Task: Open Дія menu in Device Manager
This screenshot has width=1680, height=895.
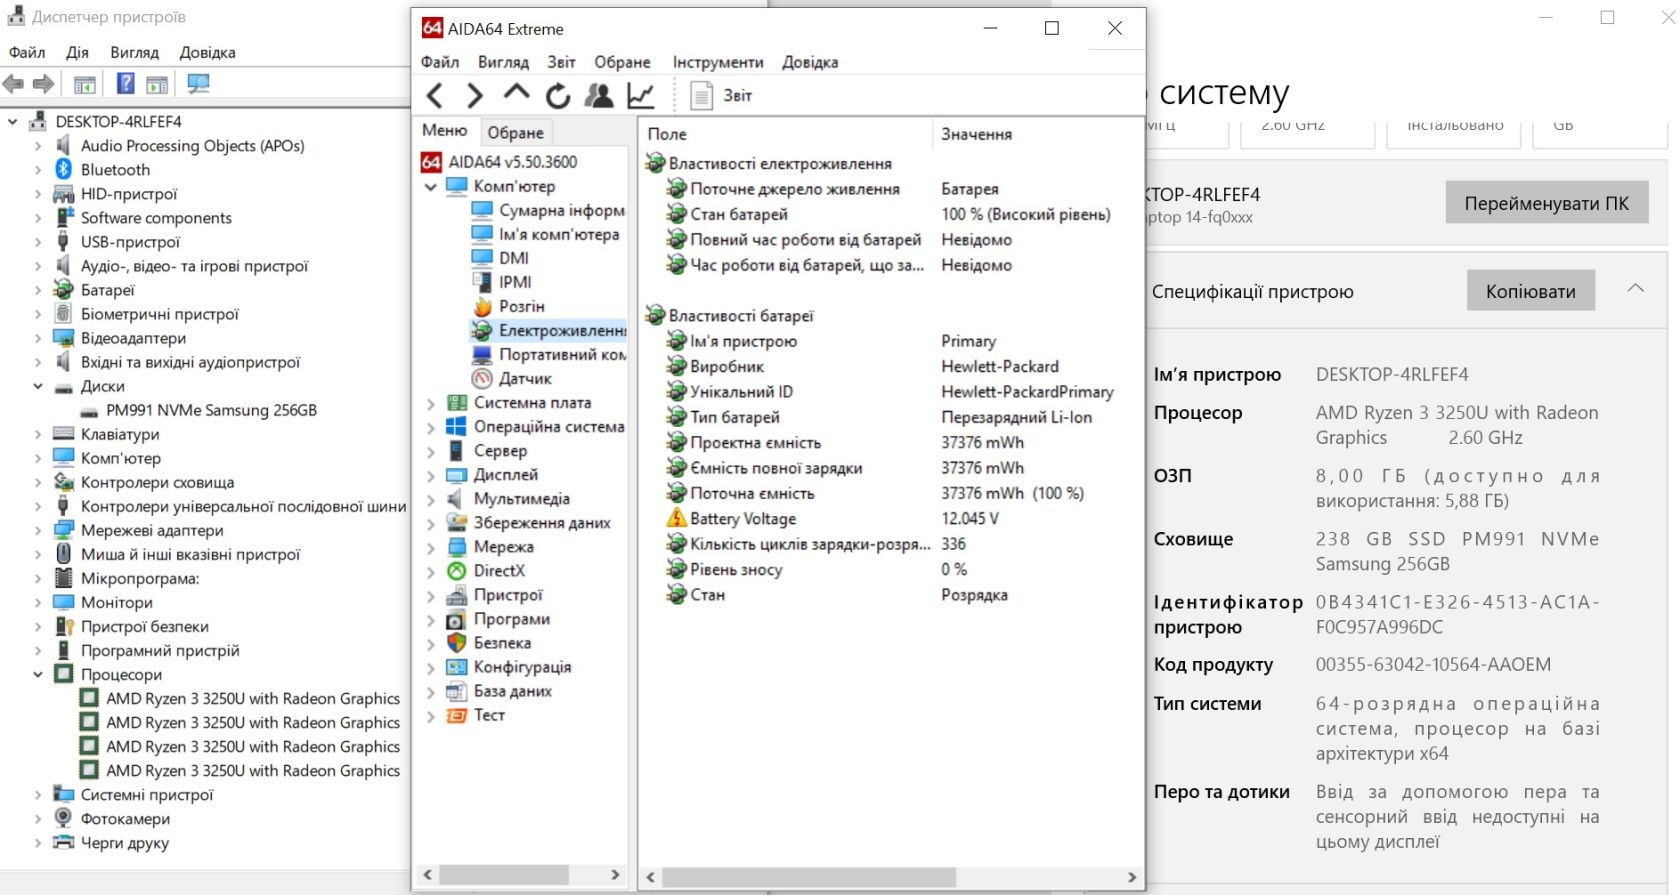Action: pyautogui.click(x=77, y=53)
